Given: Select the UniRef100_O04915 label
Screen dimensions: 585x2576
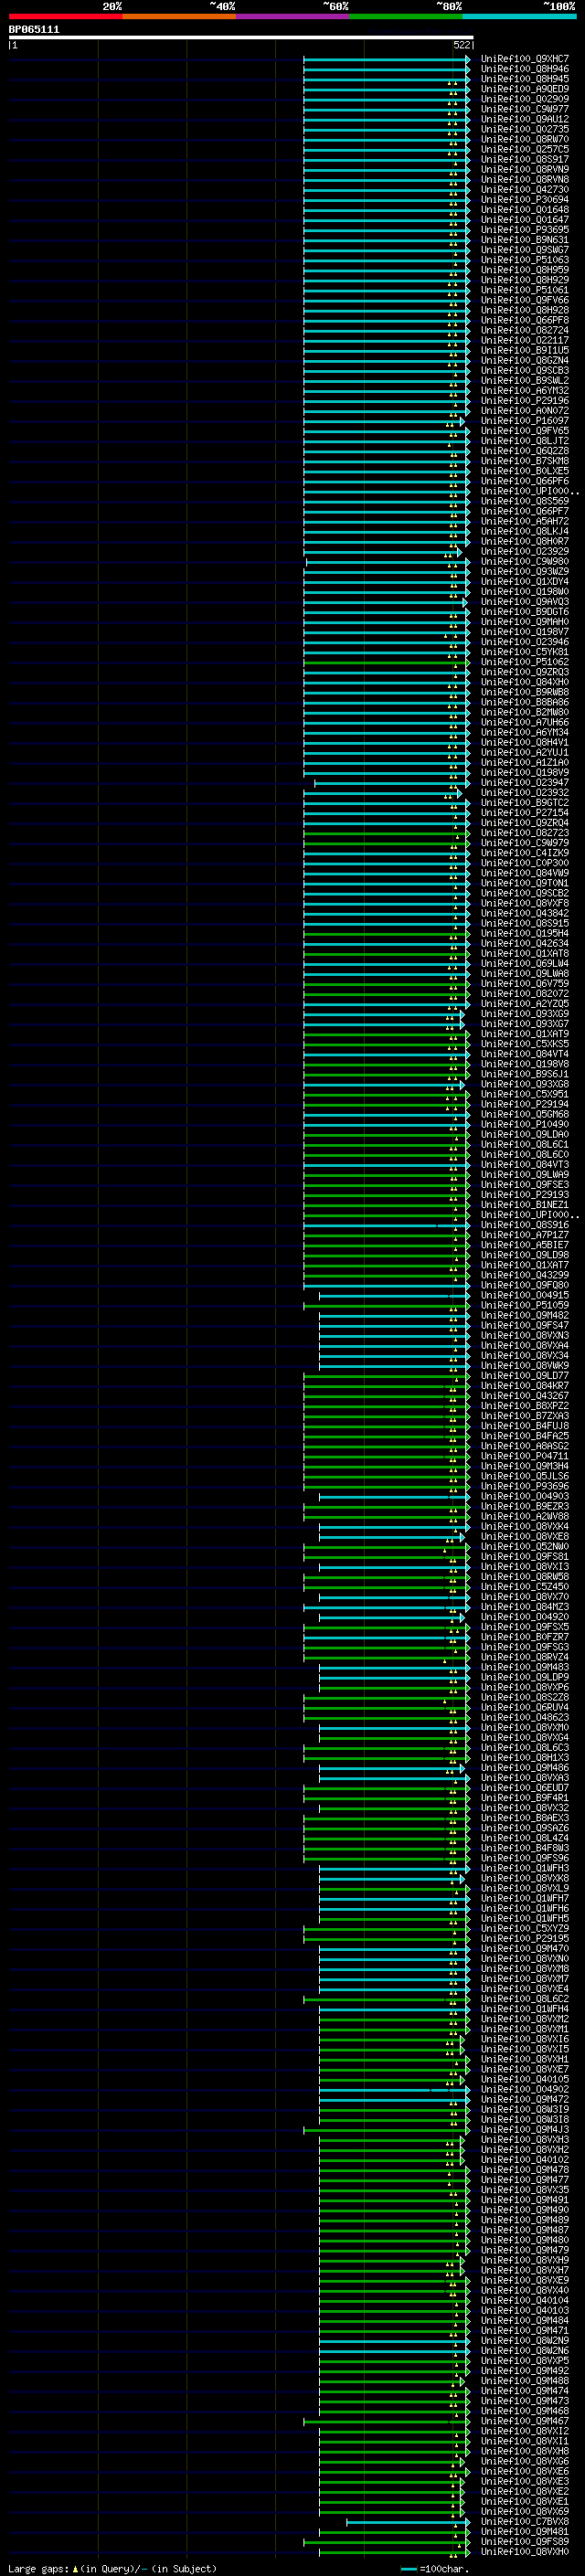Looking at the screenshot, I should click(x=524, y=1295).
